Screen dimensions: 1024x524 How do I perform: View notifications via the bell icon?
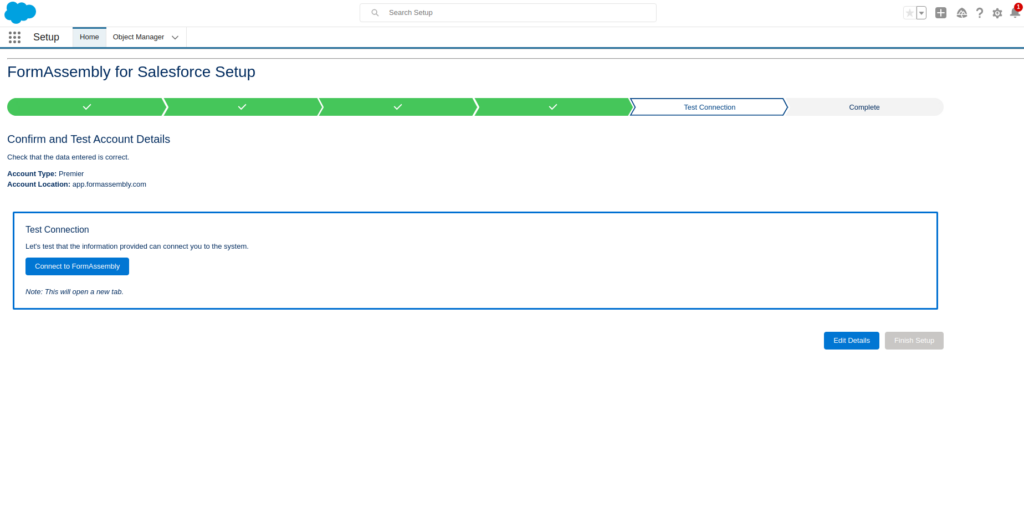pyautogui.click(x=1014, y=13)
